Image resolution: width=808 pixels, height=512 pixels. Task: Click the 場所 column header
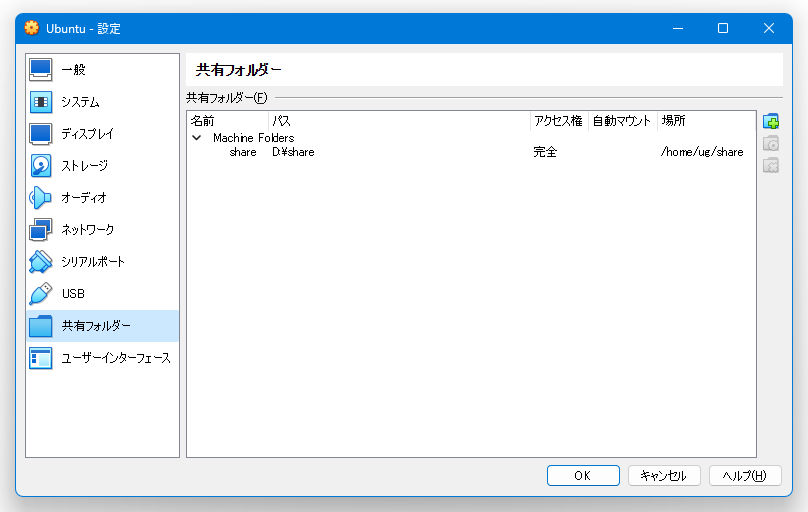click(x=706, y=121)
